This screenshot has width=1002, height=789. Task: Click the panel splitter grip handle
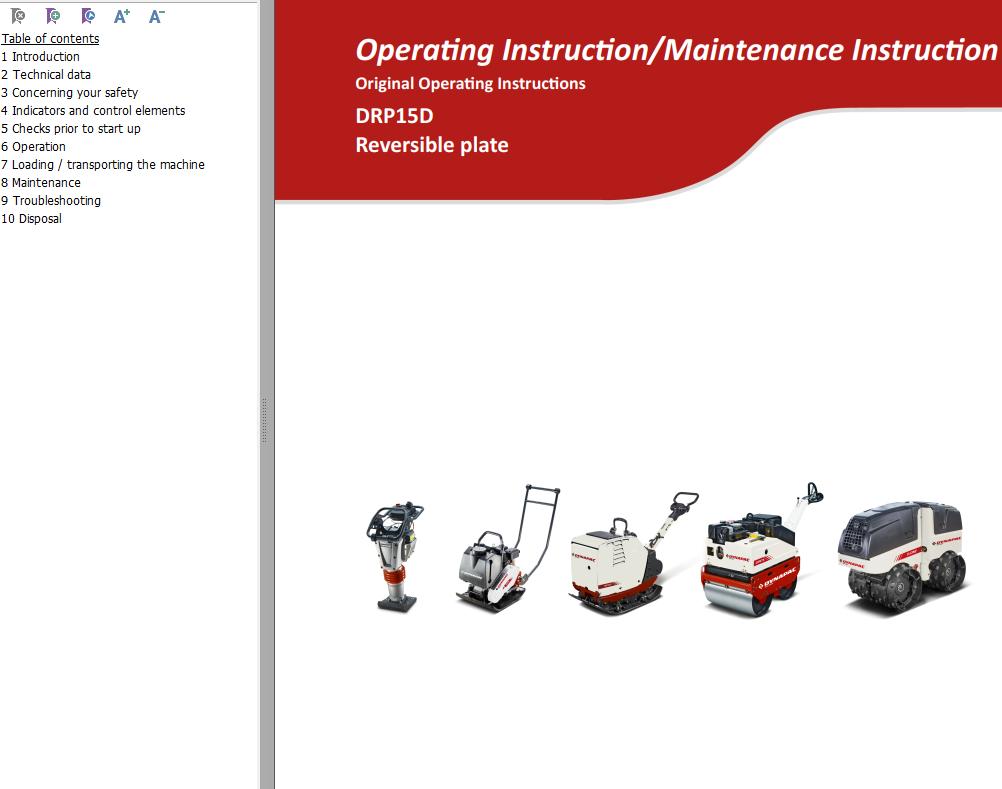click(264, 420)
